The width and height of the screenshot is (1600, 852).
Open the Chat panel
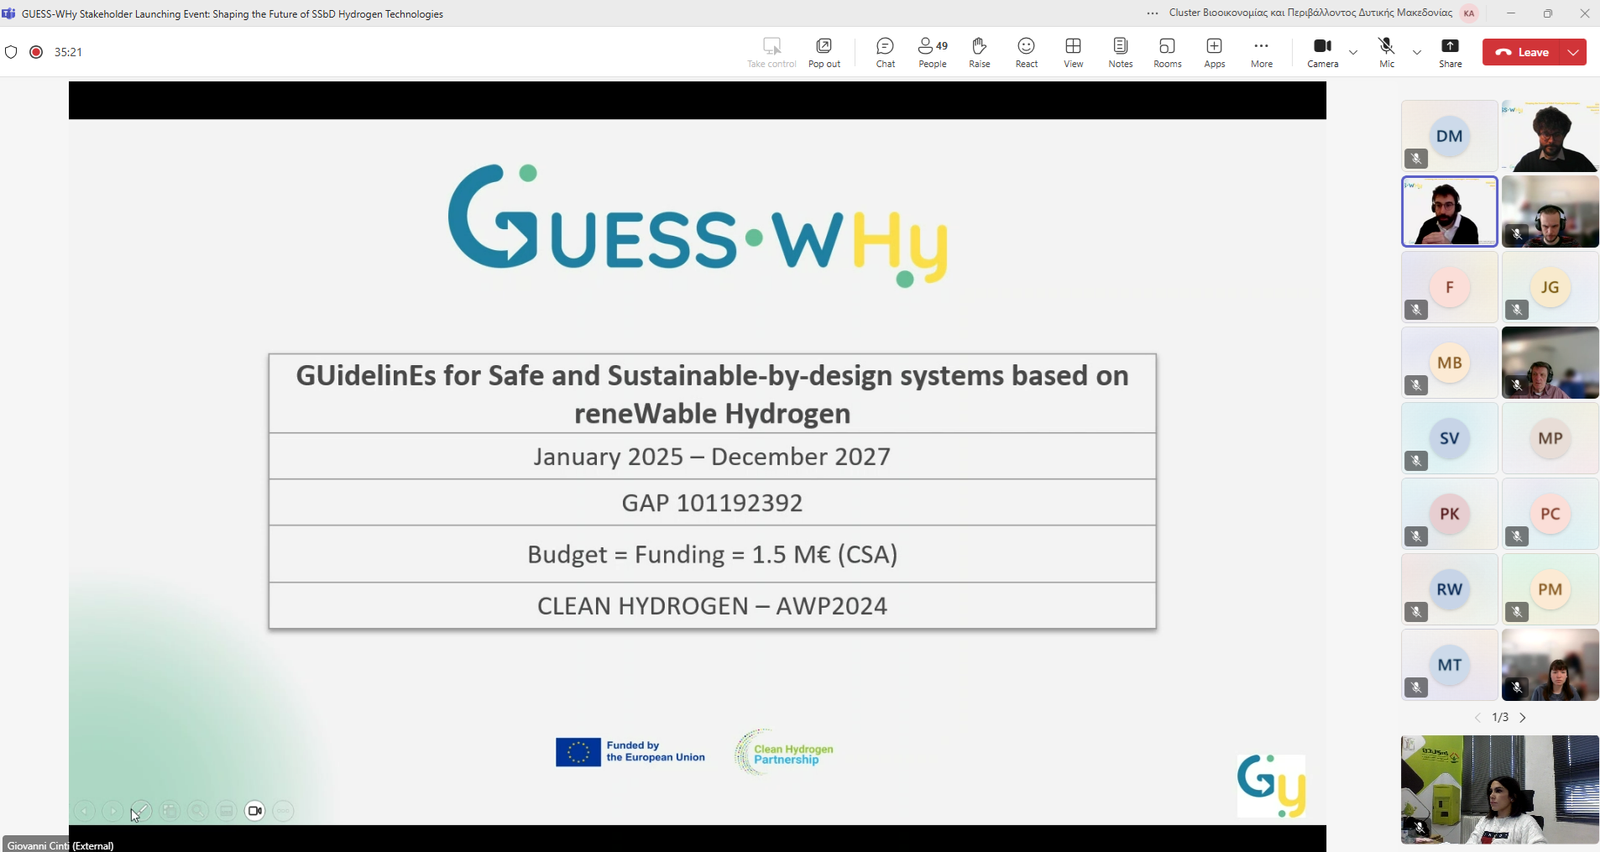[885, 52]
